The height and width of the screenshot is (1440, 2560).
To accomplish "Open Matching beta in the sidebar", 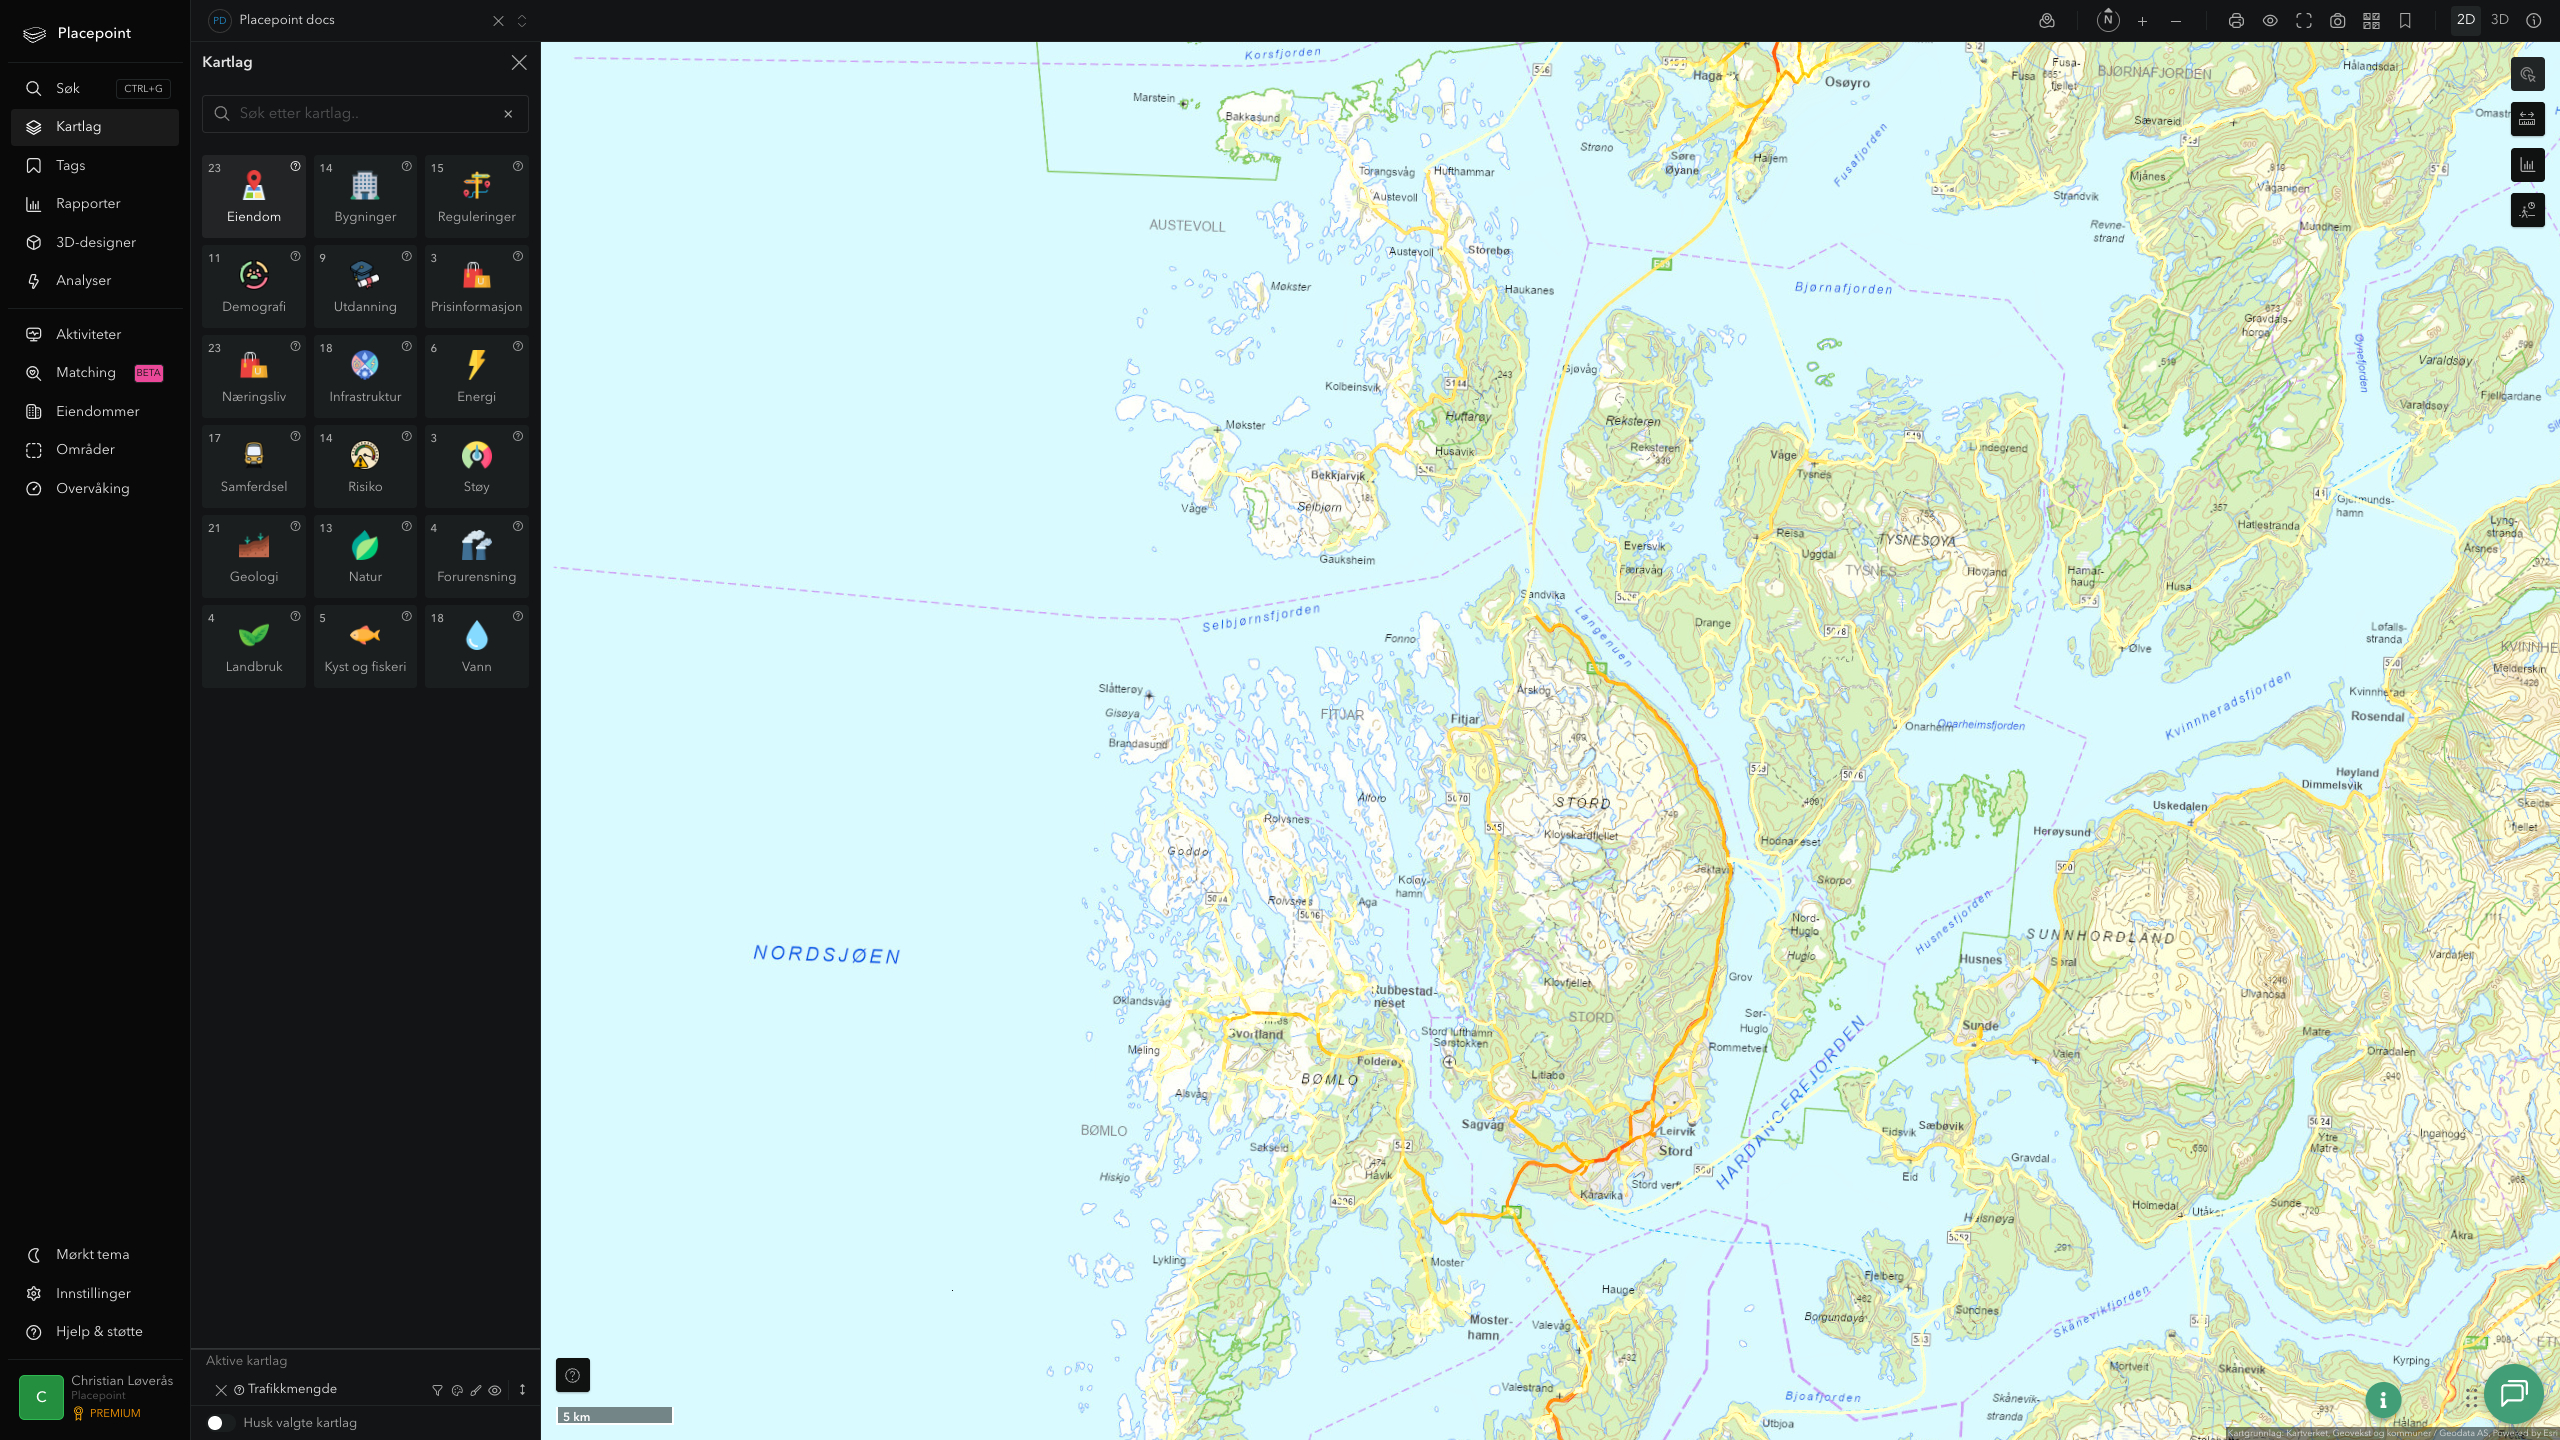I will coord(95,373).
